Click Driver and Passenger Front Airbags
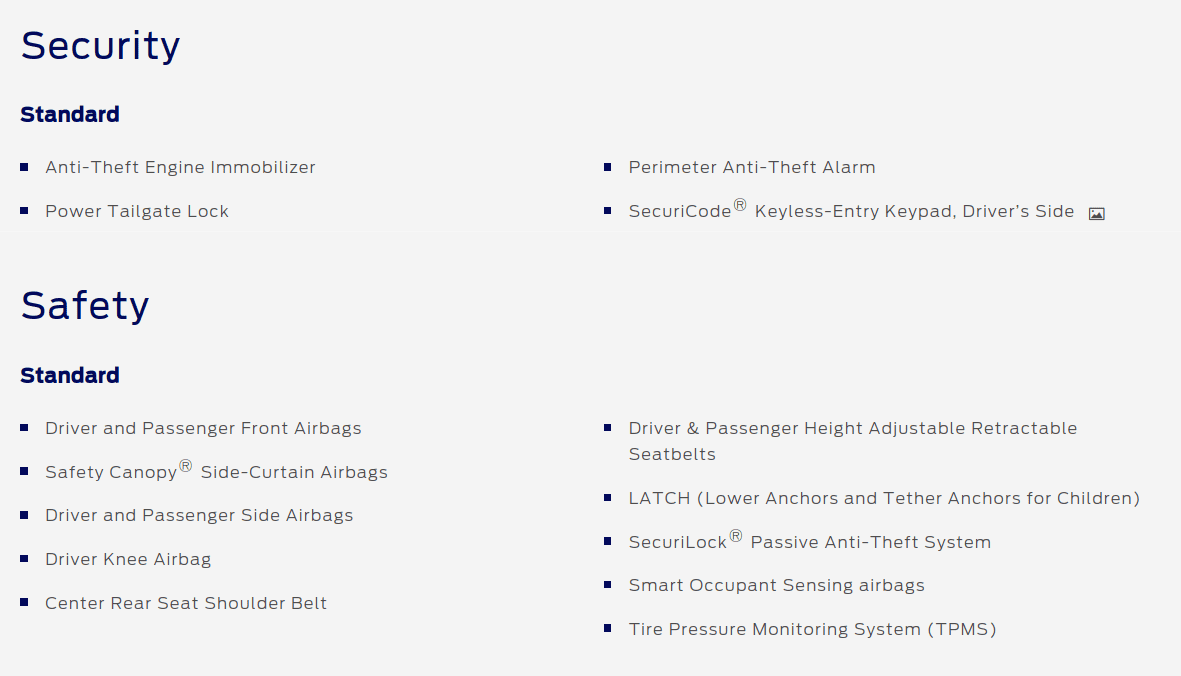The image size is (1181, 676). (x=203, y=428)
